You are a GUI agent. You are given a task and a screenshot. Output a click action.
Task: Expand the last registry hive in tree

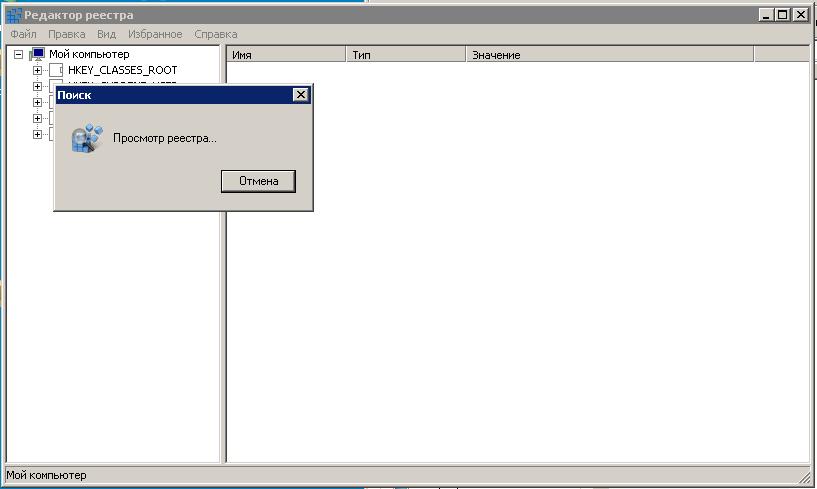[x=37, y=134]
